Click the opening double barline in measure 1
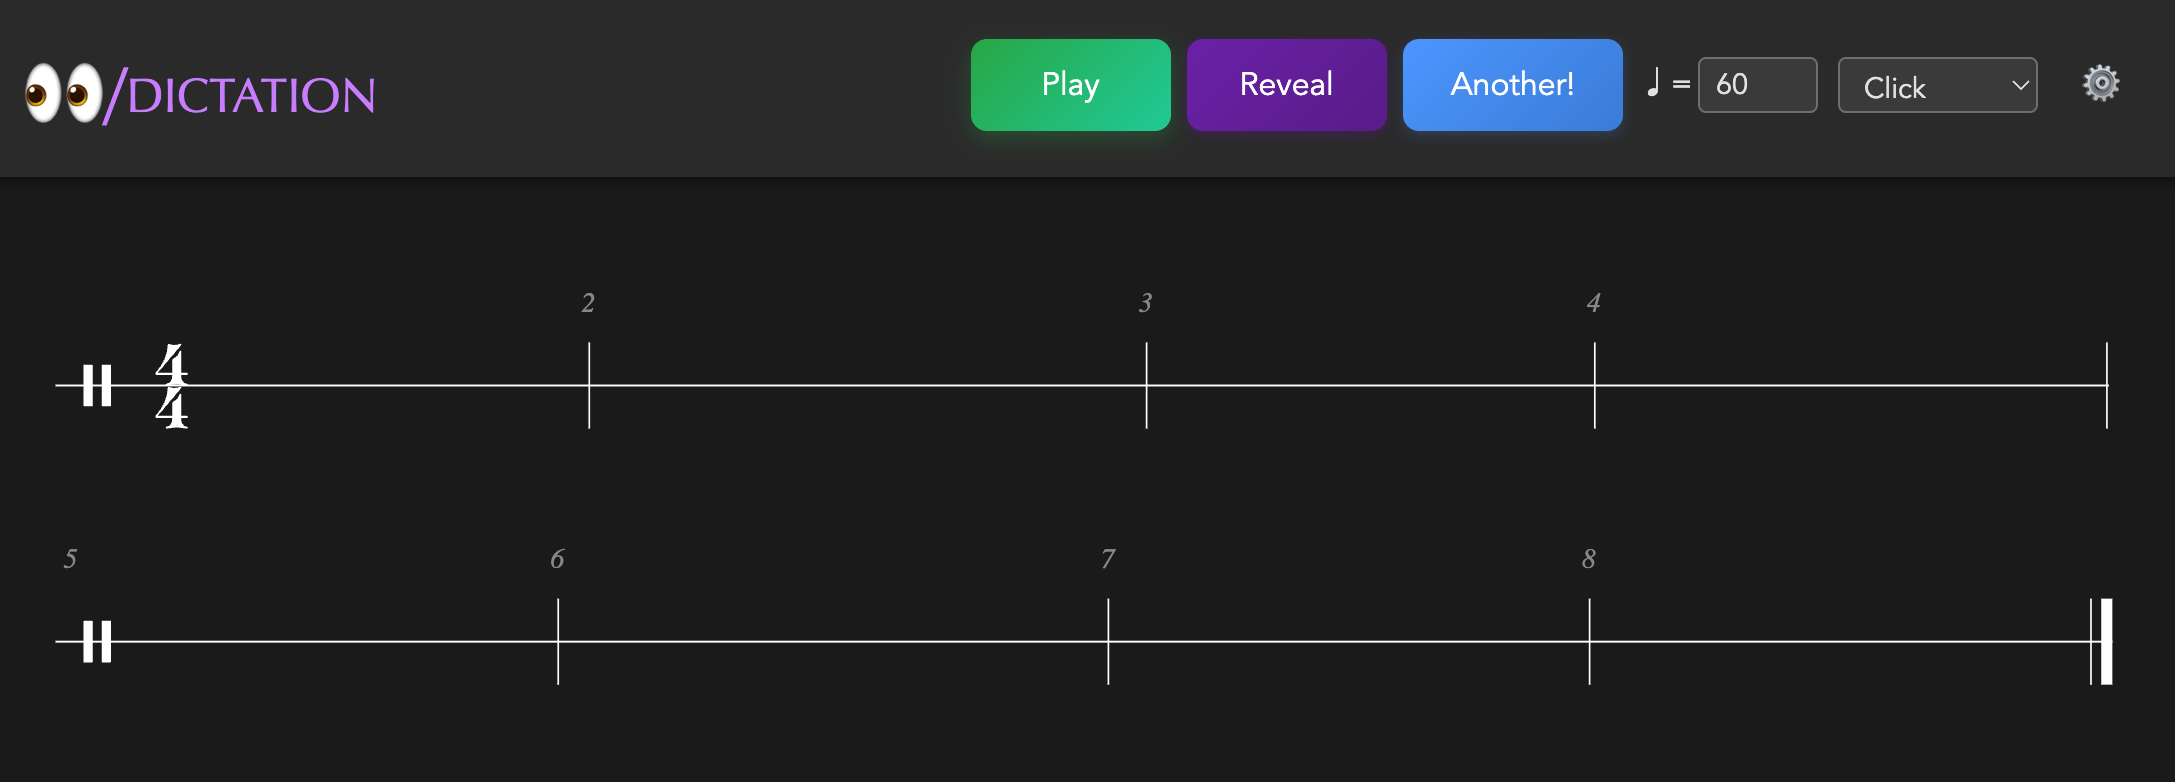This screenshot has height=782, width=2175. [95, 385]
